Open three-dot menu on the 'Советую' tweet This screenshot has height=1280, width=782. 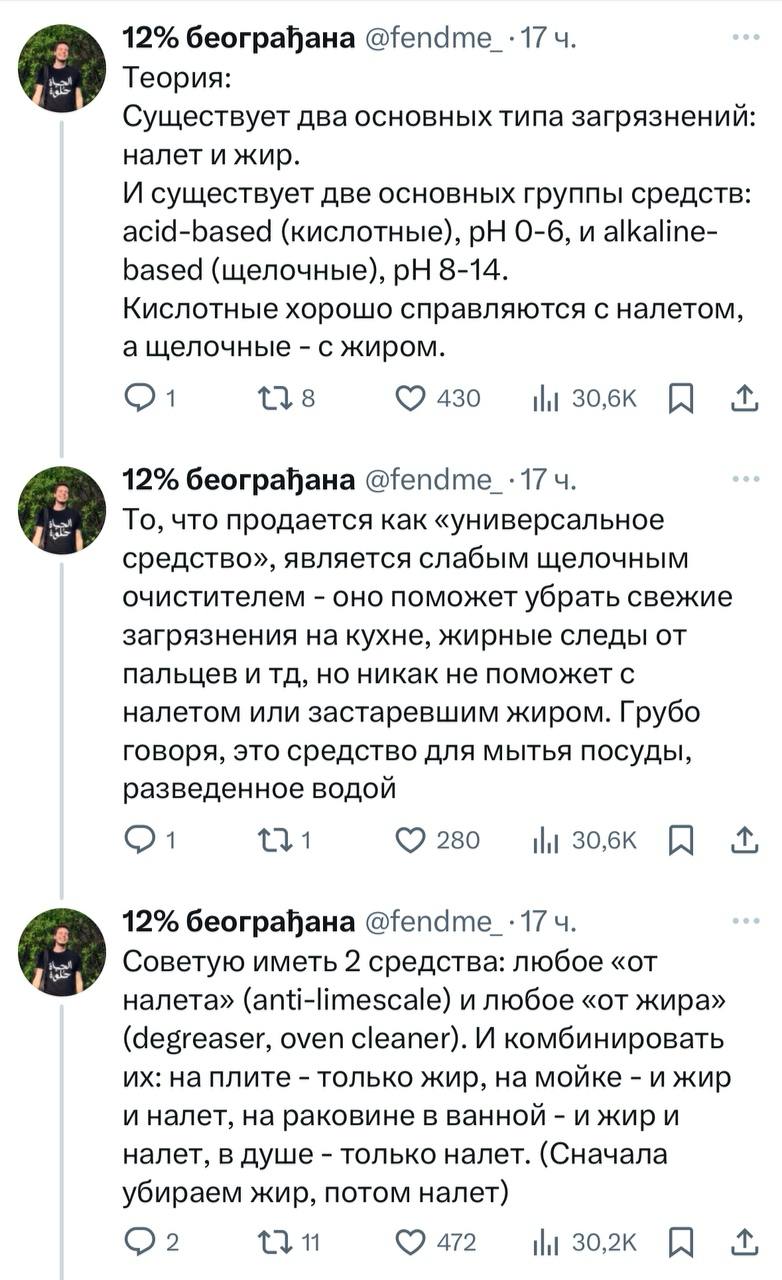coord(745,920)
